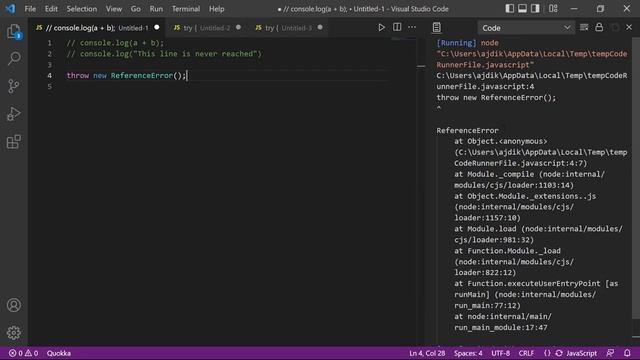The height and width of the screenshot is (360, 640).
Task: Click the [Running] node output line
Action: (467, 43)
